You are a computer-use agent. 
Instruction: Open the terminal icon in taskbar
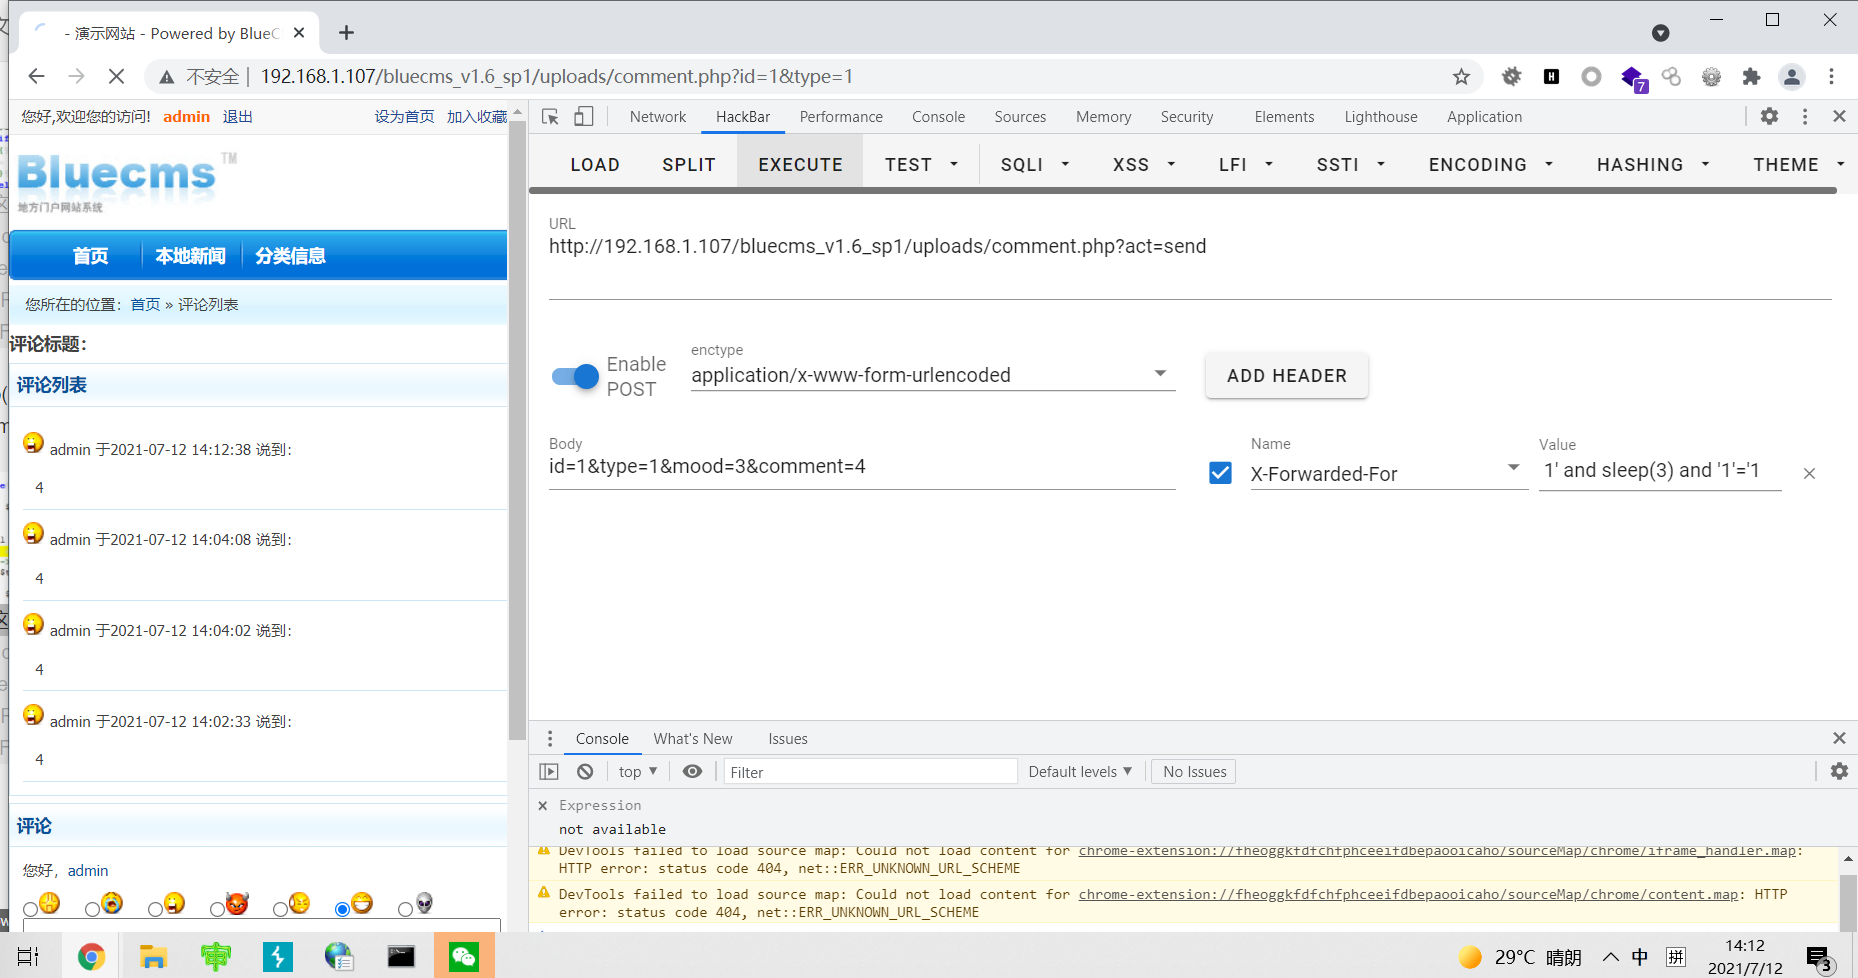[401, 957]
